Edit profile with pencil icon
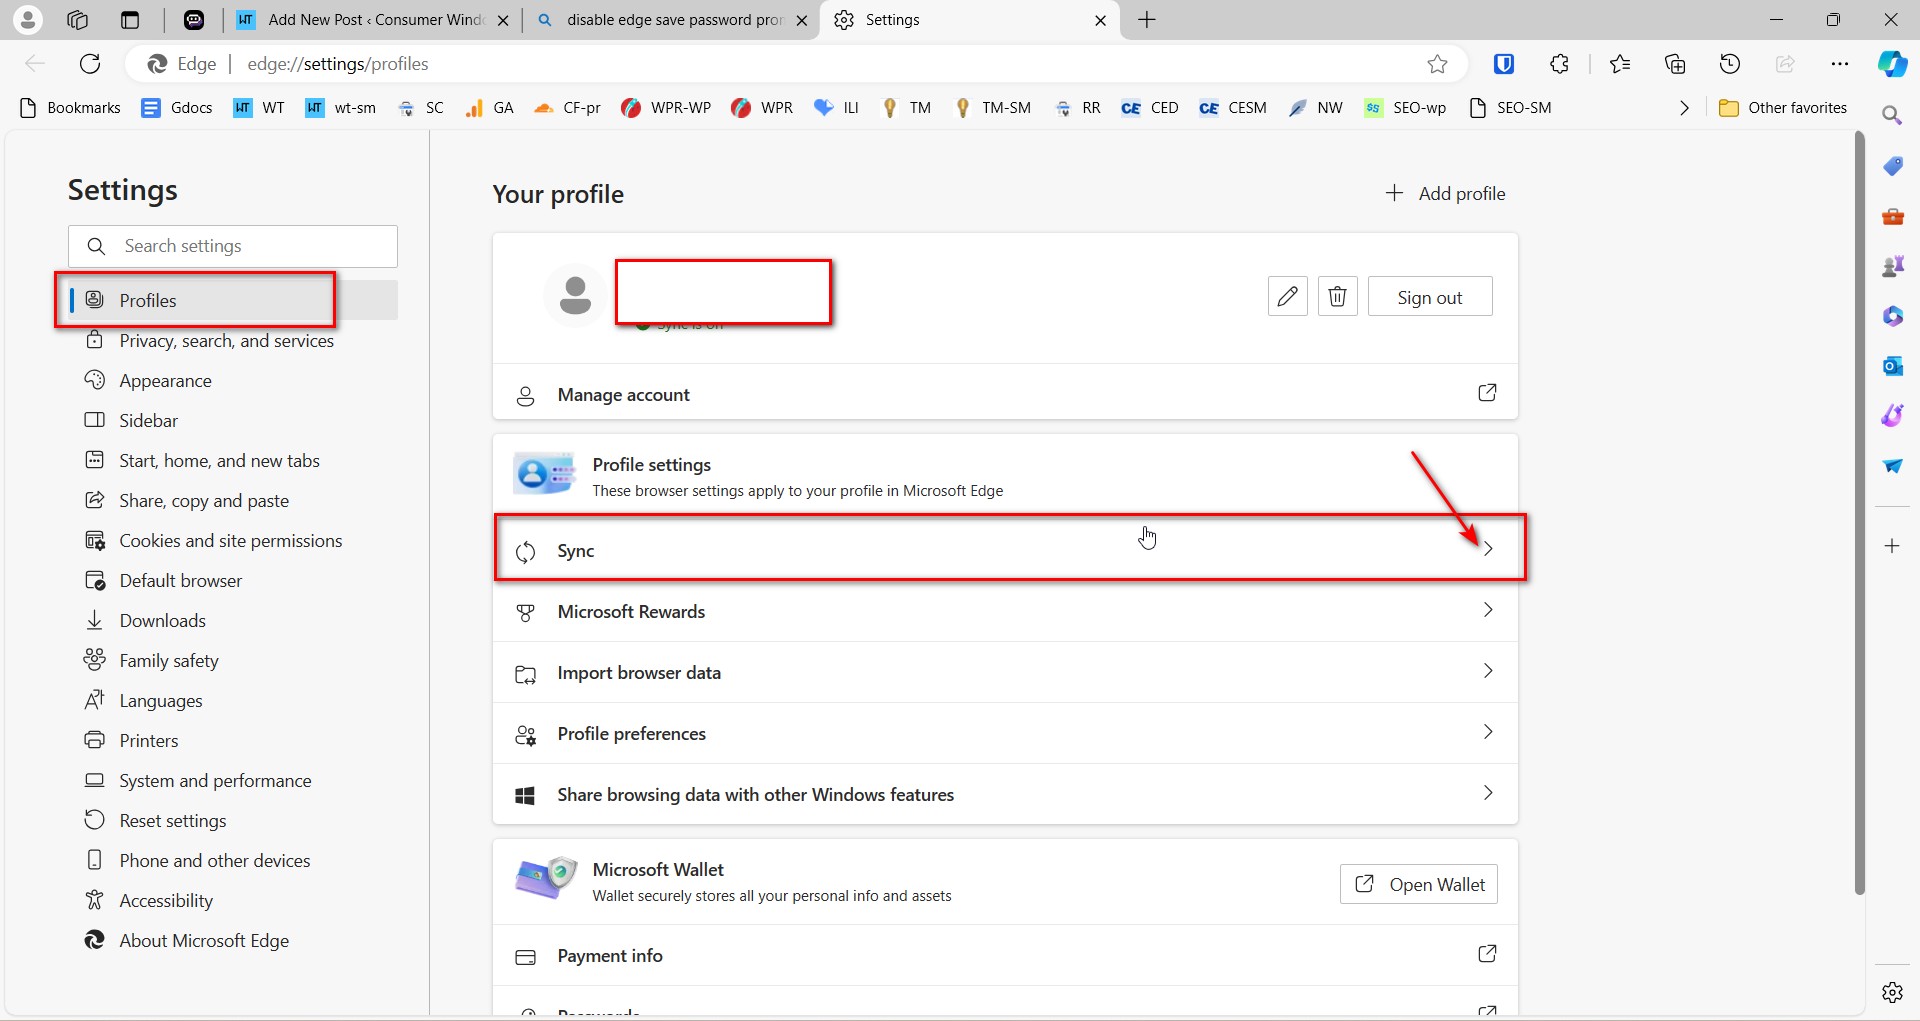Image resolution: width=1920 pixels, height=1021 pixels. (x=1287, y=296)
